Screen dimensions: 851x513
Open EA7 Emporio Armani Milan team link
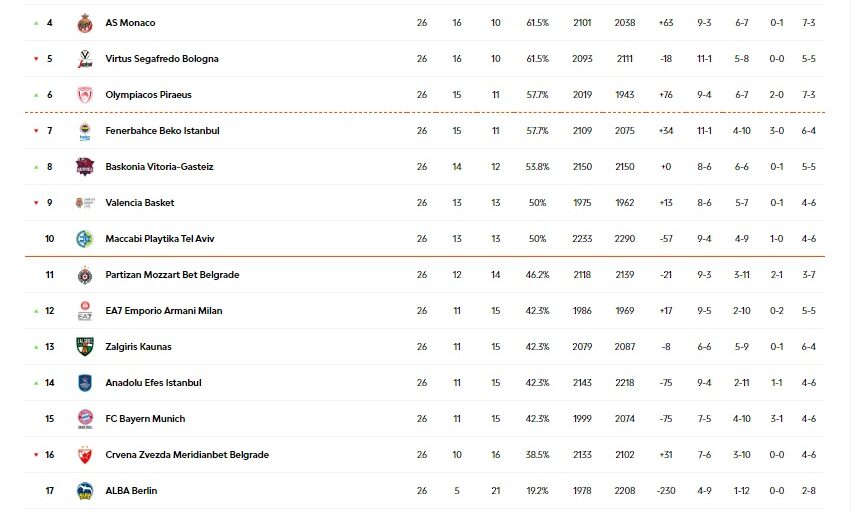163,311
